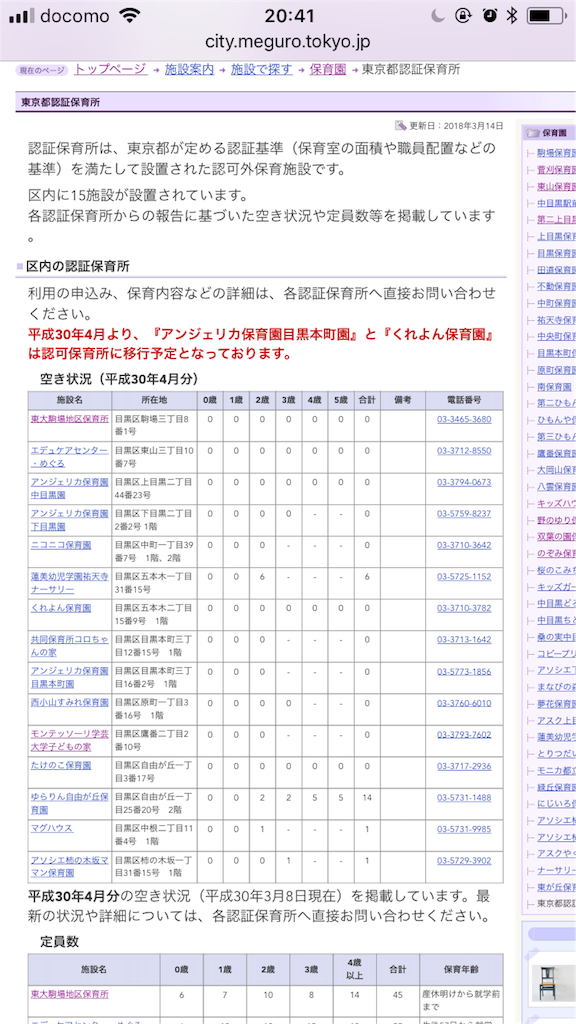Open 東大駒場地区保育所 in the 空き状況 table
Screen dimensions: 576x1024
[69, 419]
